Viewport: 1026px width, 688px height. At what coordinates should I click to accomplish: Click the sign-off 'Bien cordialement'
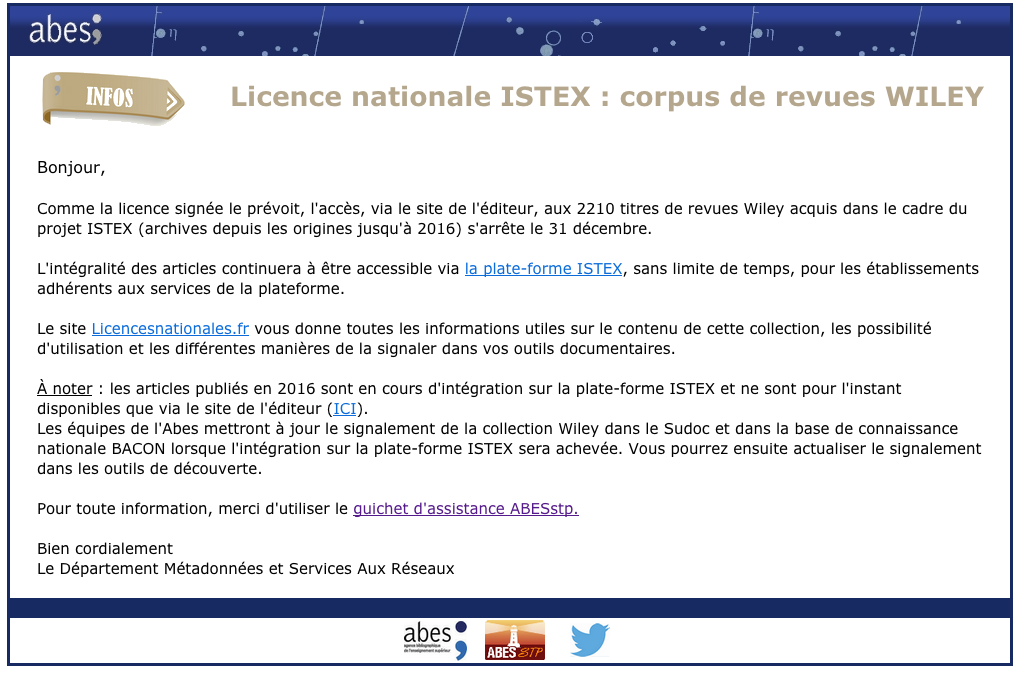(105, 549)
